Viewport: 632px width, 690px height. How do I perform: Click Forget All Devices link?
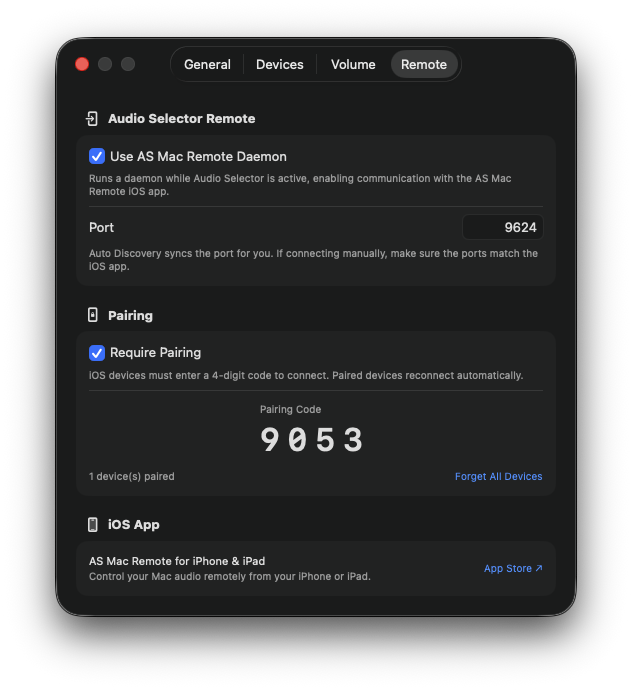pyautogui.click(x=498, y=477)
